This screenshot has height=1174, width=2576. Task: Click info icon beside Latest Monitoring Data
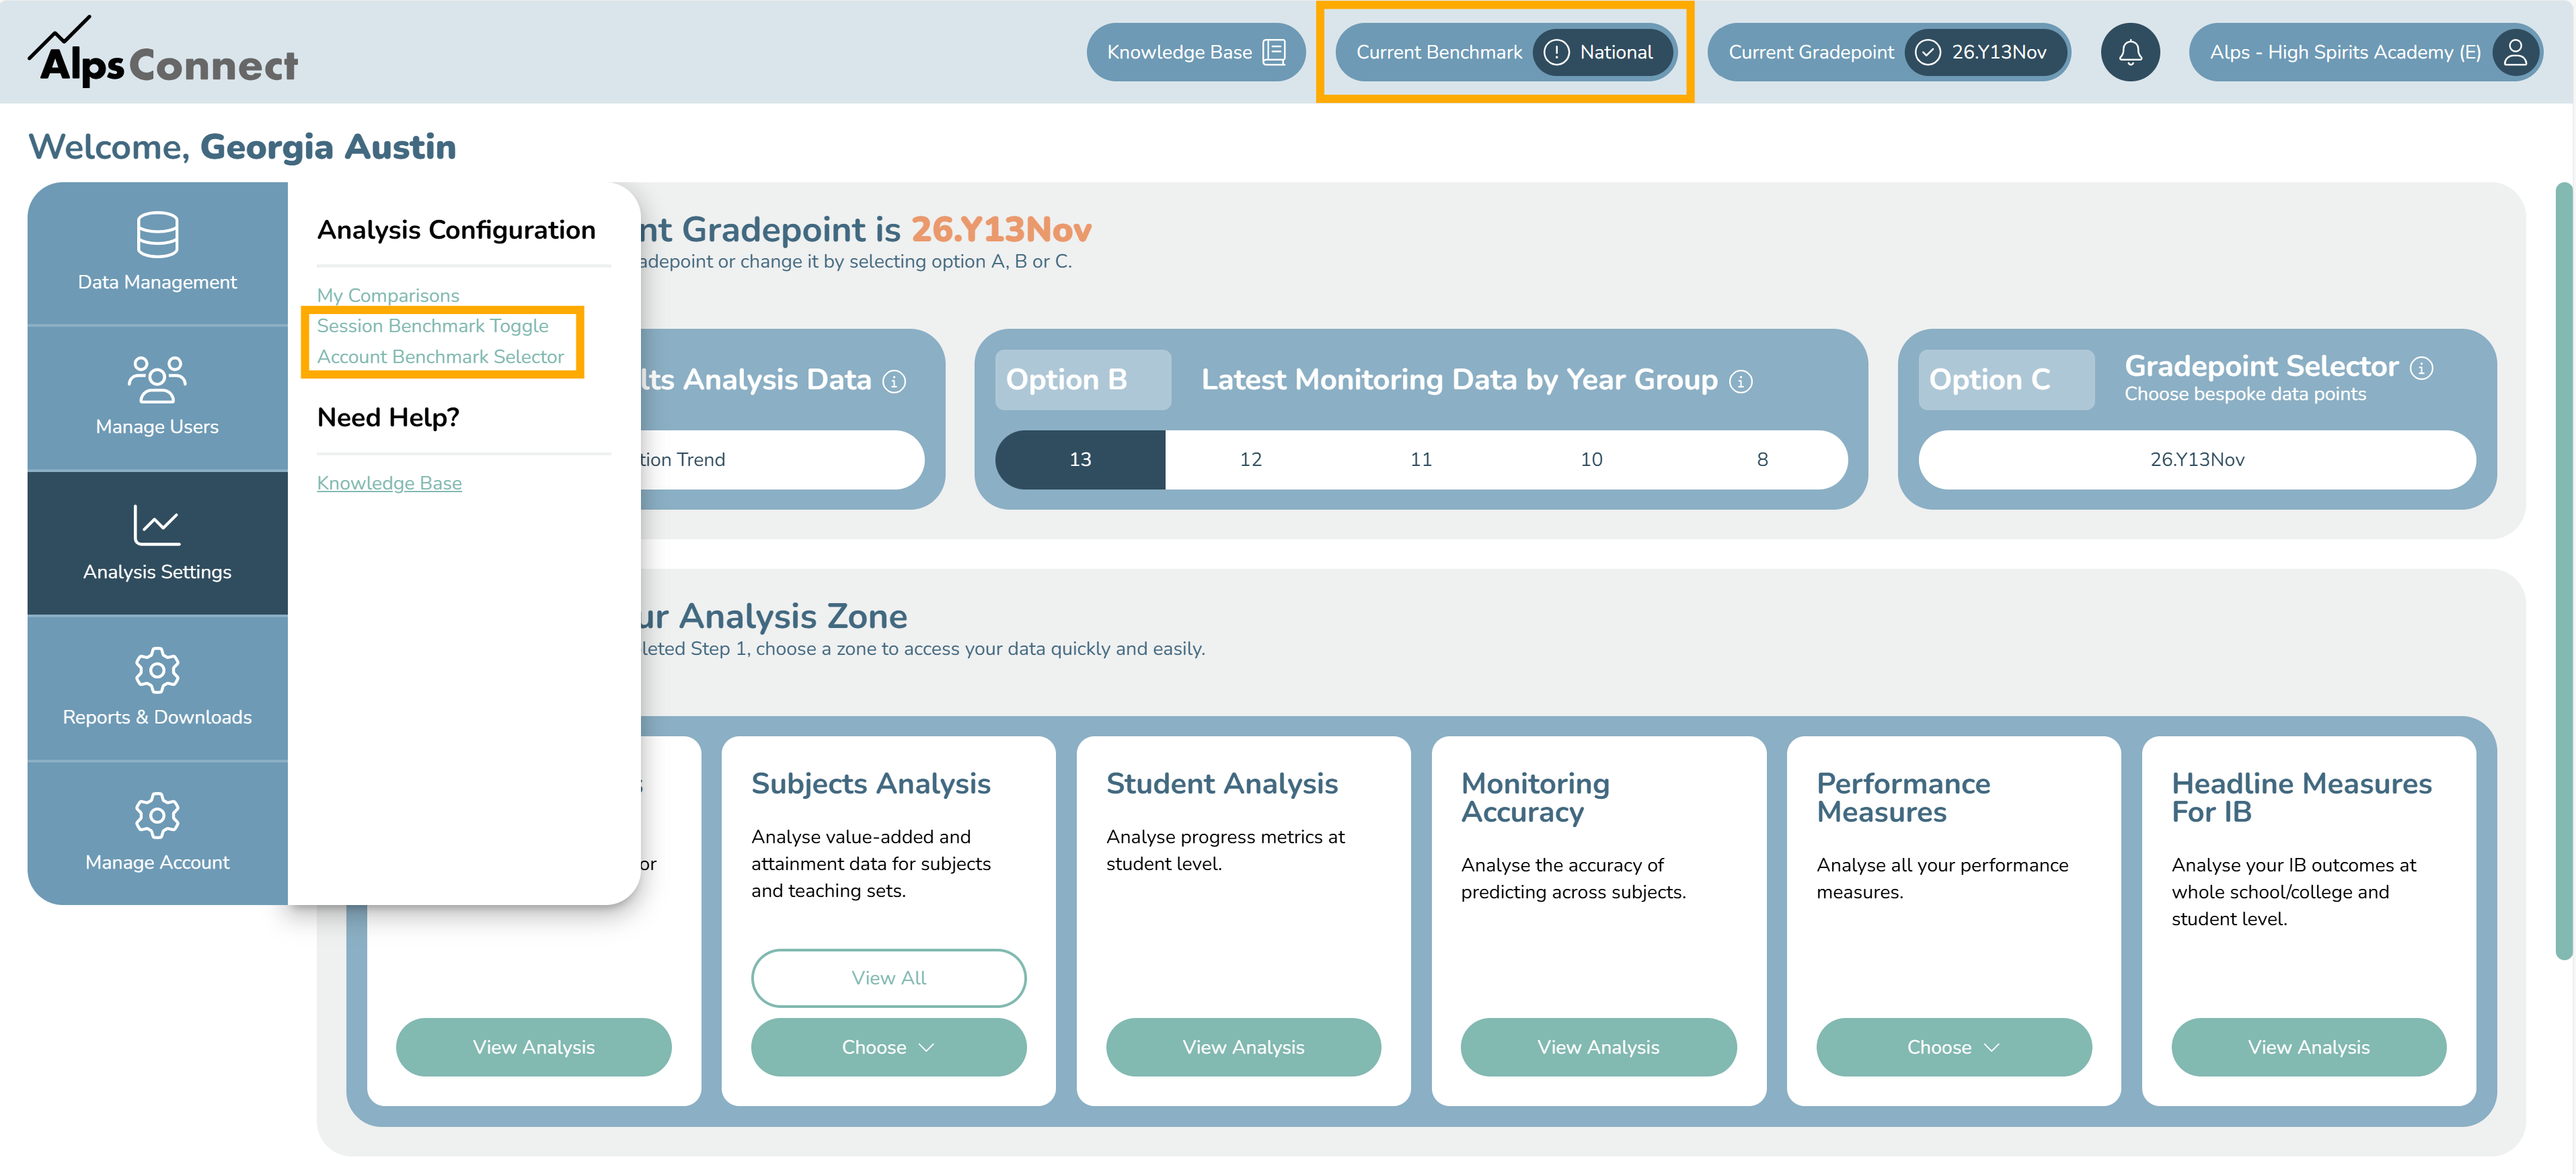click(1741, 381)
